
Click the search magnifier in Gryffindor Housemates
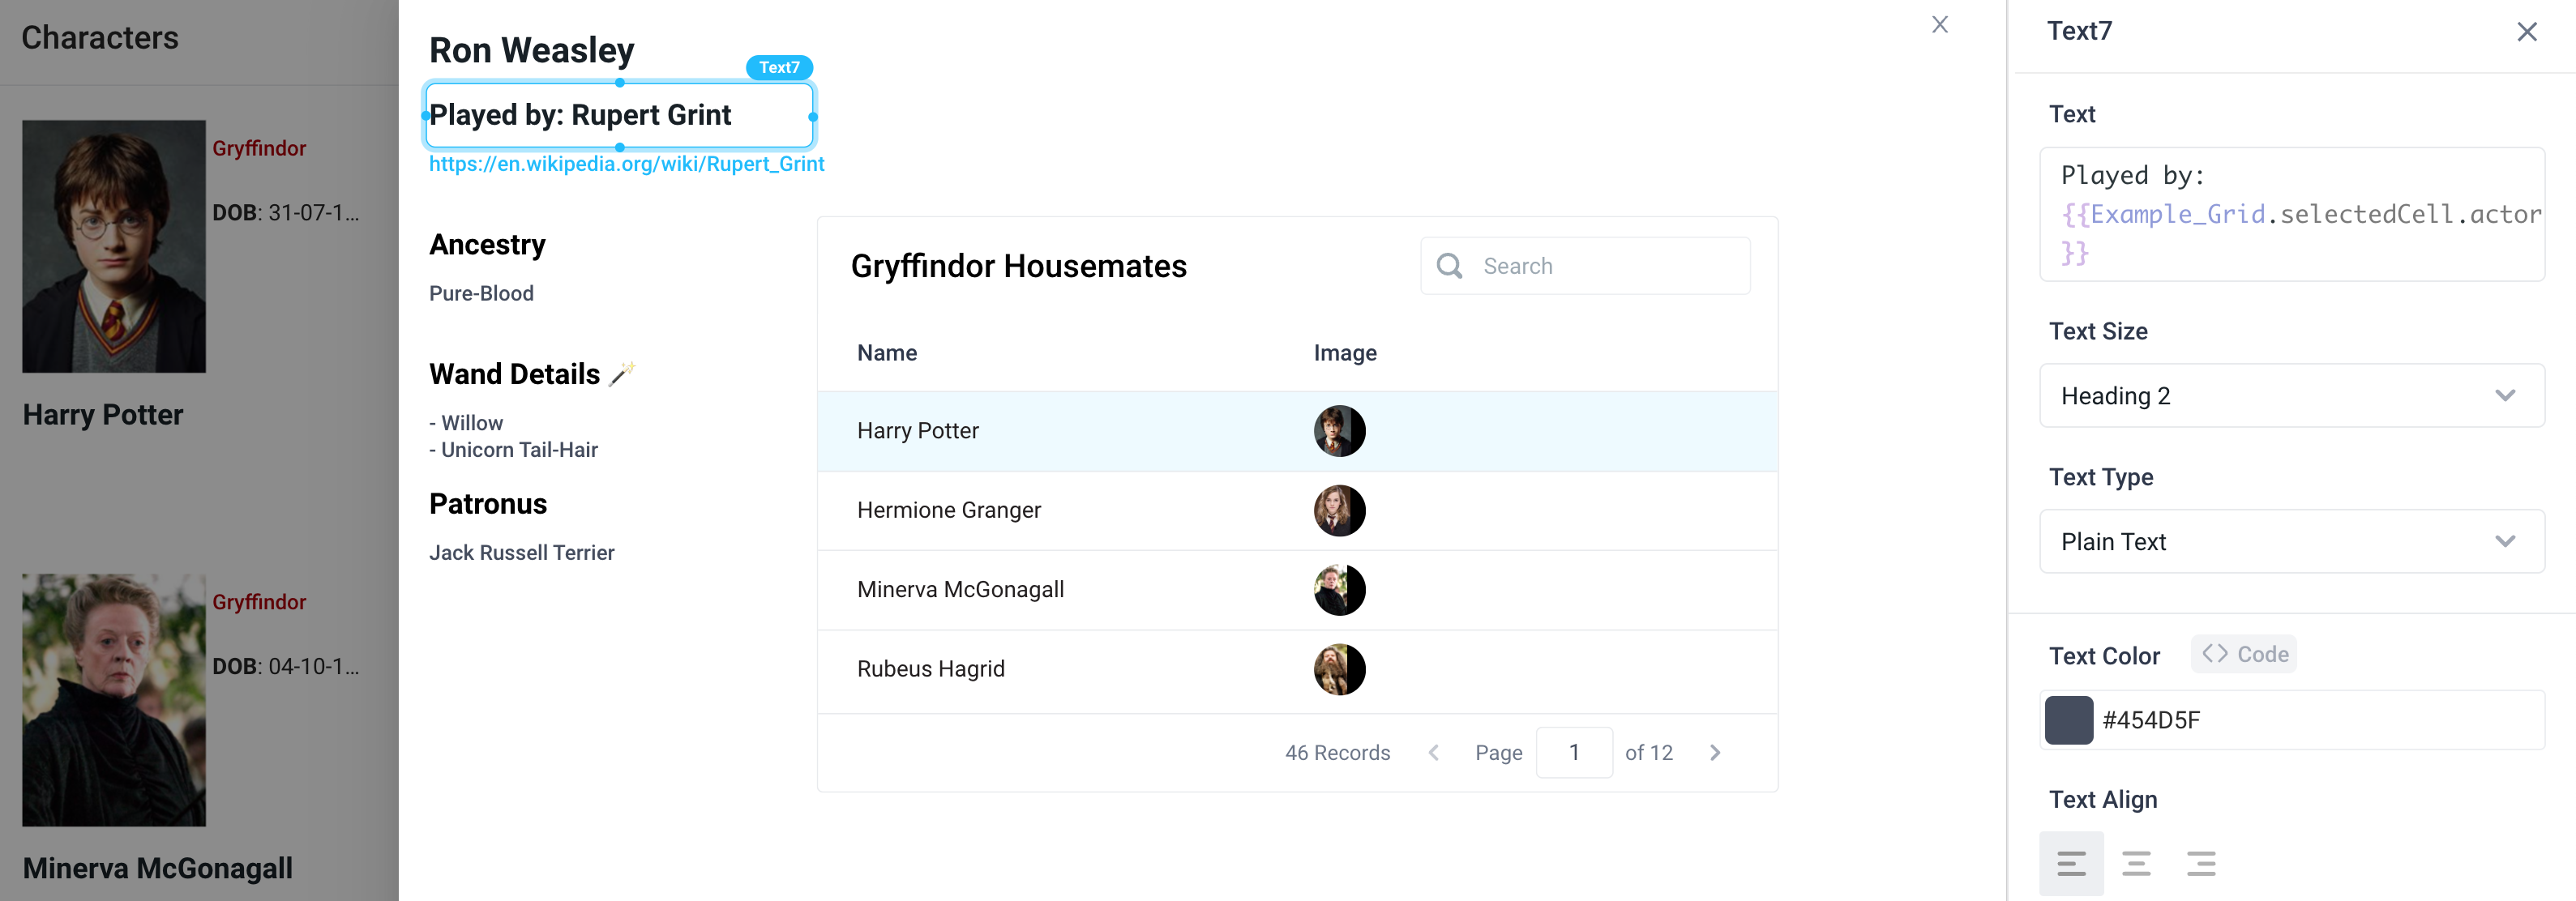tap(1450, 265)
